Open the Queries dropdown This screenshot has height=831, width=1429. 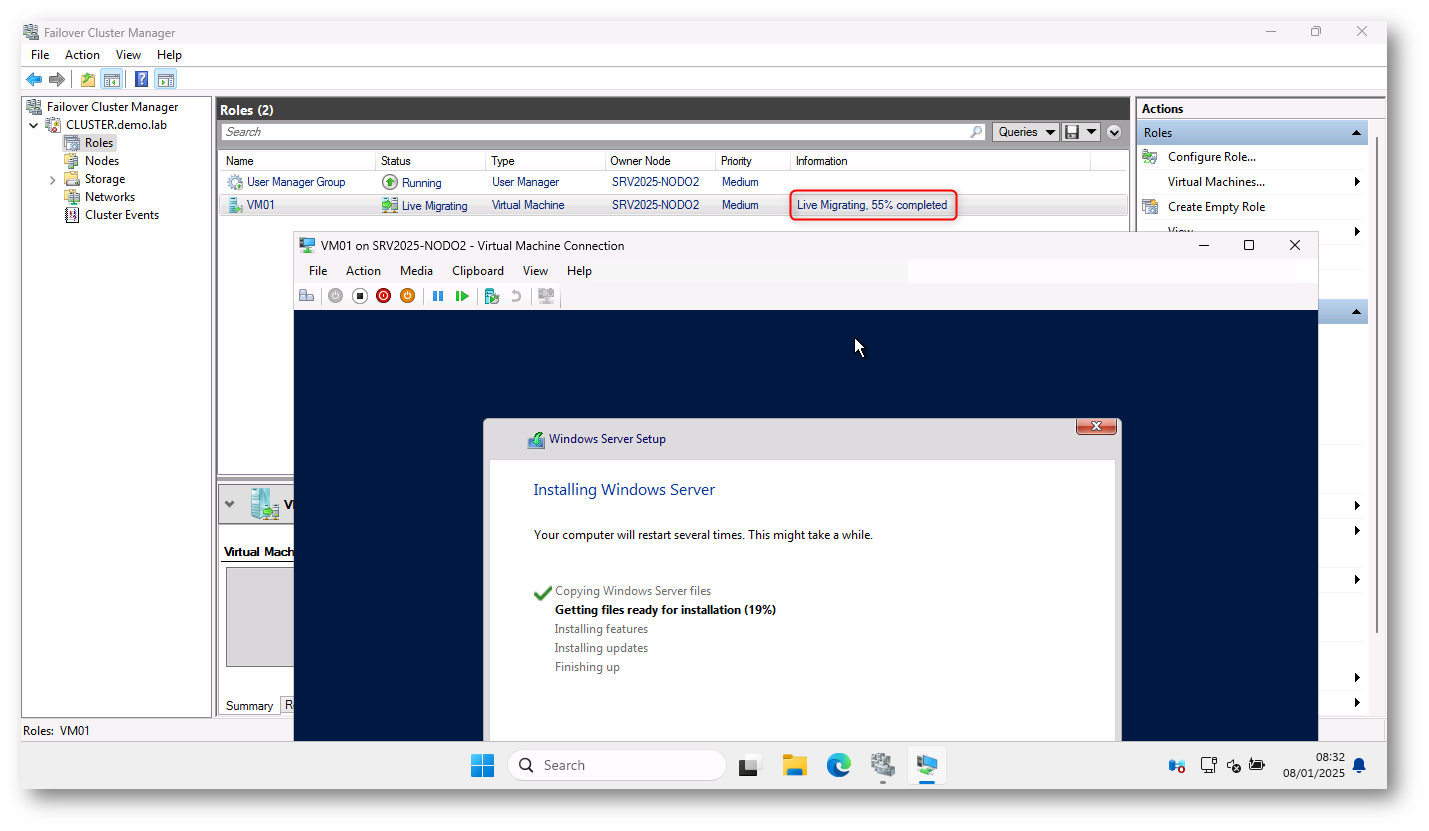[x=1026, y=132]
